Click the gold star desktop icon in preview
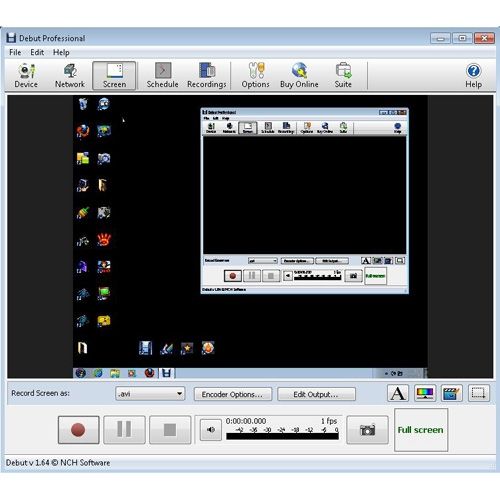The width and height of the screenshot is (500, 500). coord(187,348)
